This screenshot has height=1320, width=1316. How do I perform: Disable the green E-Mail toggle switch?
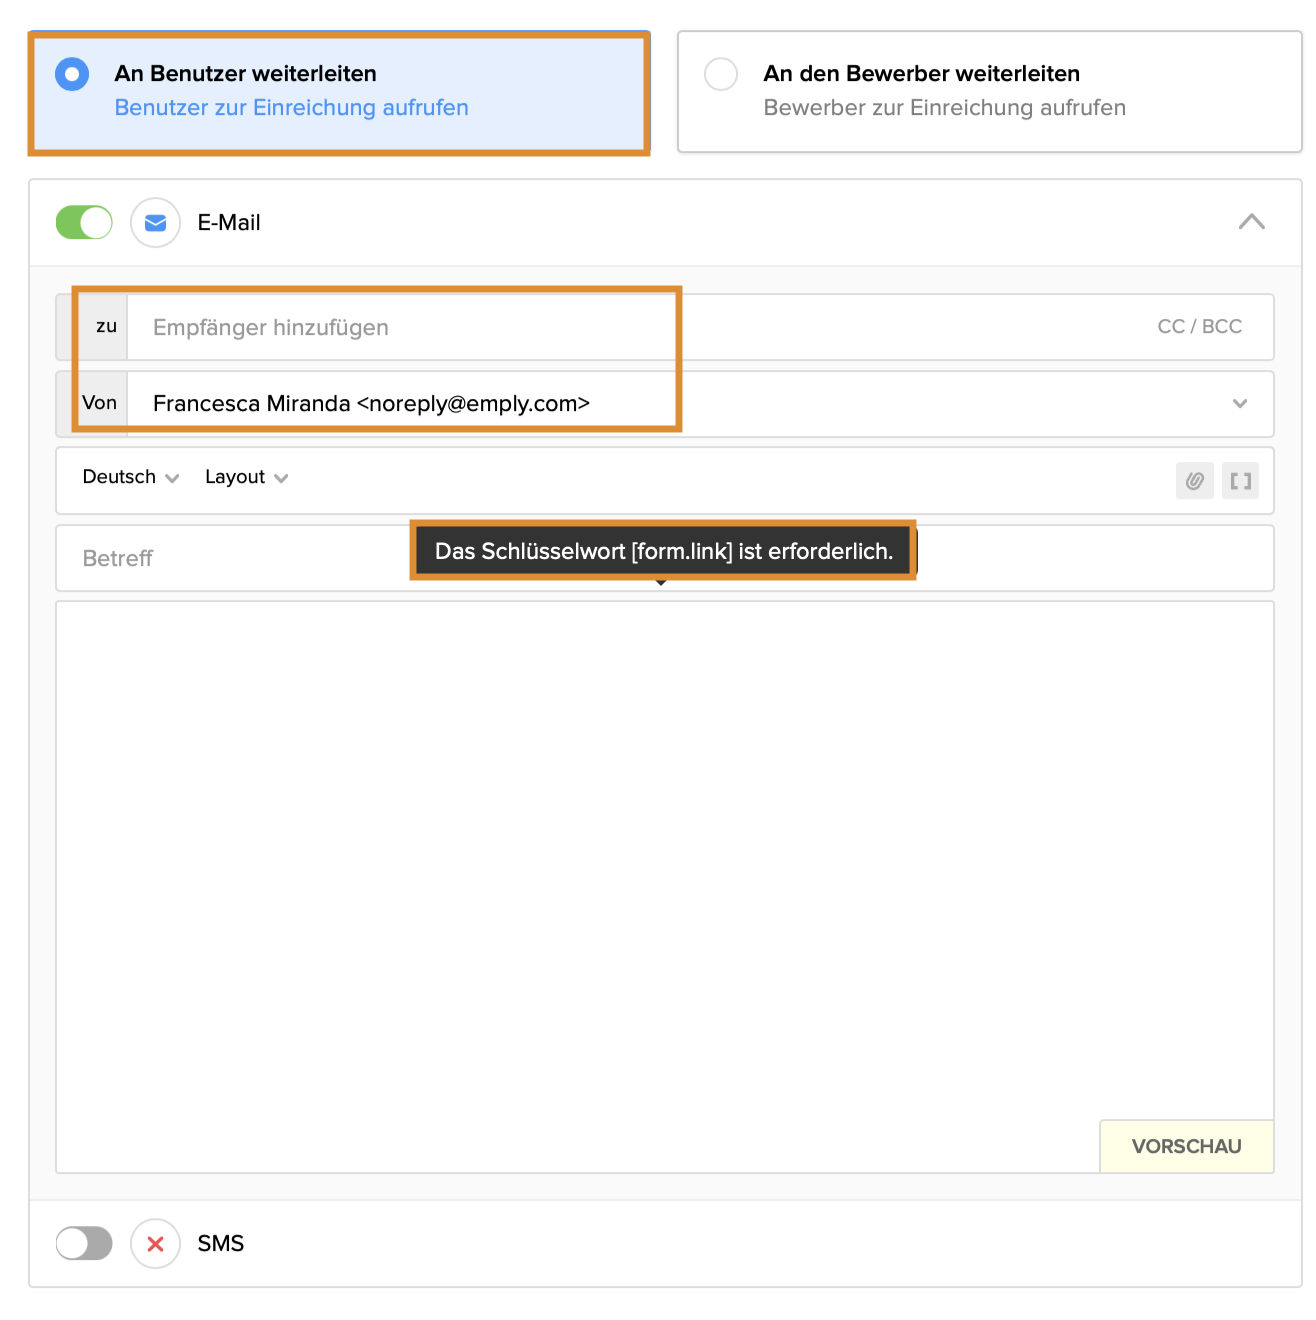coord(84,222)
